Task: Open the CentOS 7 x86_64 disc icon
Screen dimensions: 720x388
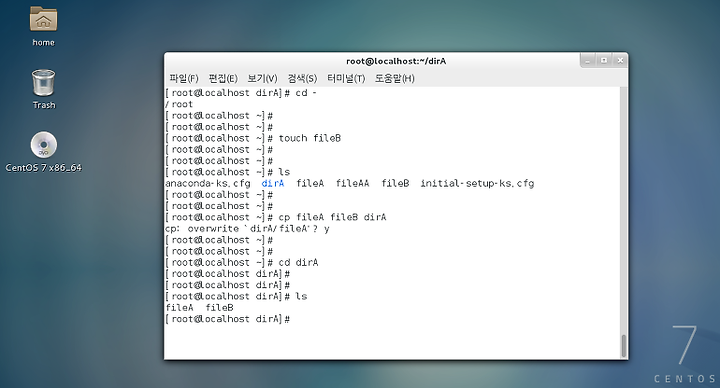Action: [x=44, y=145]
